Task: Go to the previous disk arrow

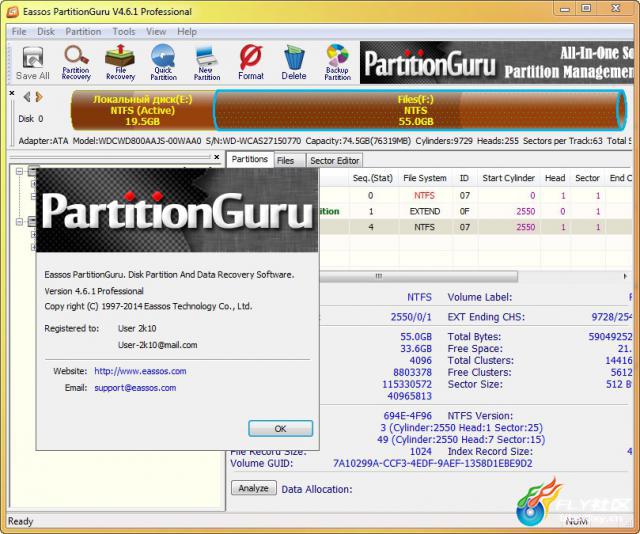Action: pyautogui.click(x=27, y=97)
